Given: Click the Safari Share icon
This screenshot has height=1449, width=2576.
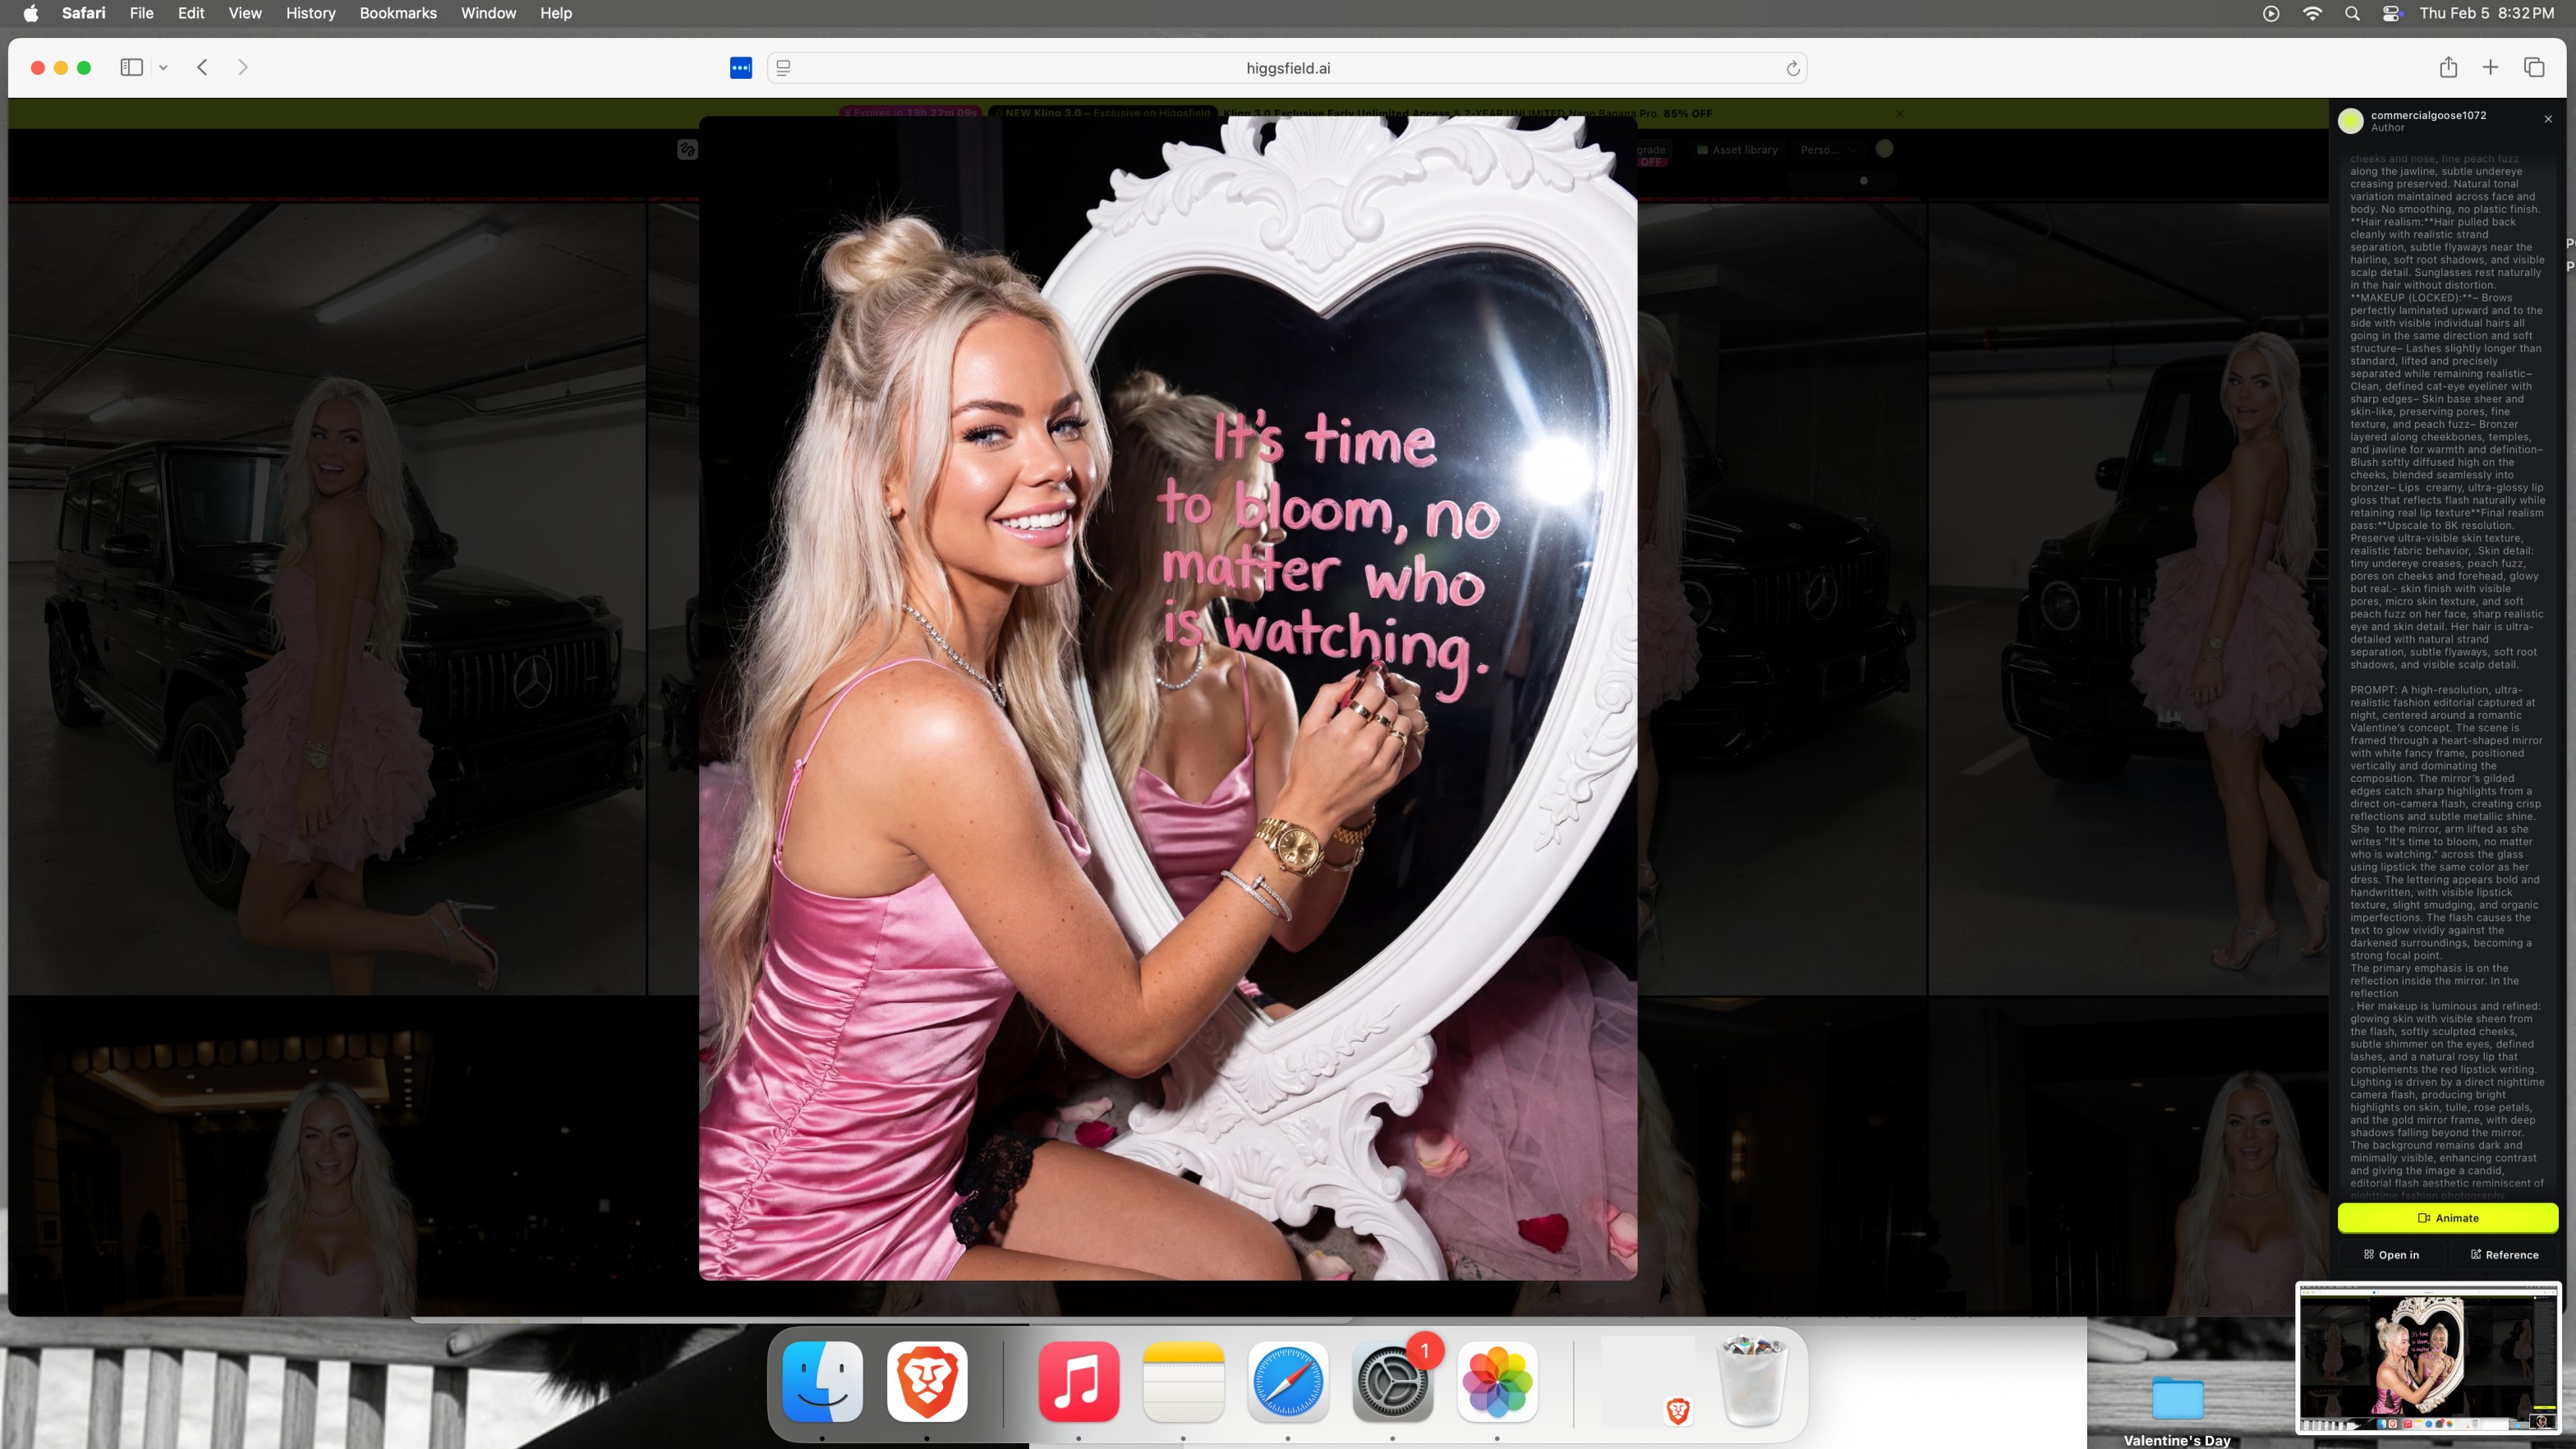Looking at the screenshot, I should (x=2448, y=67).
